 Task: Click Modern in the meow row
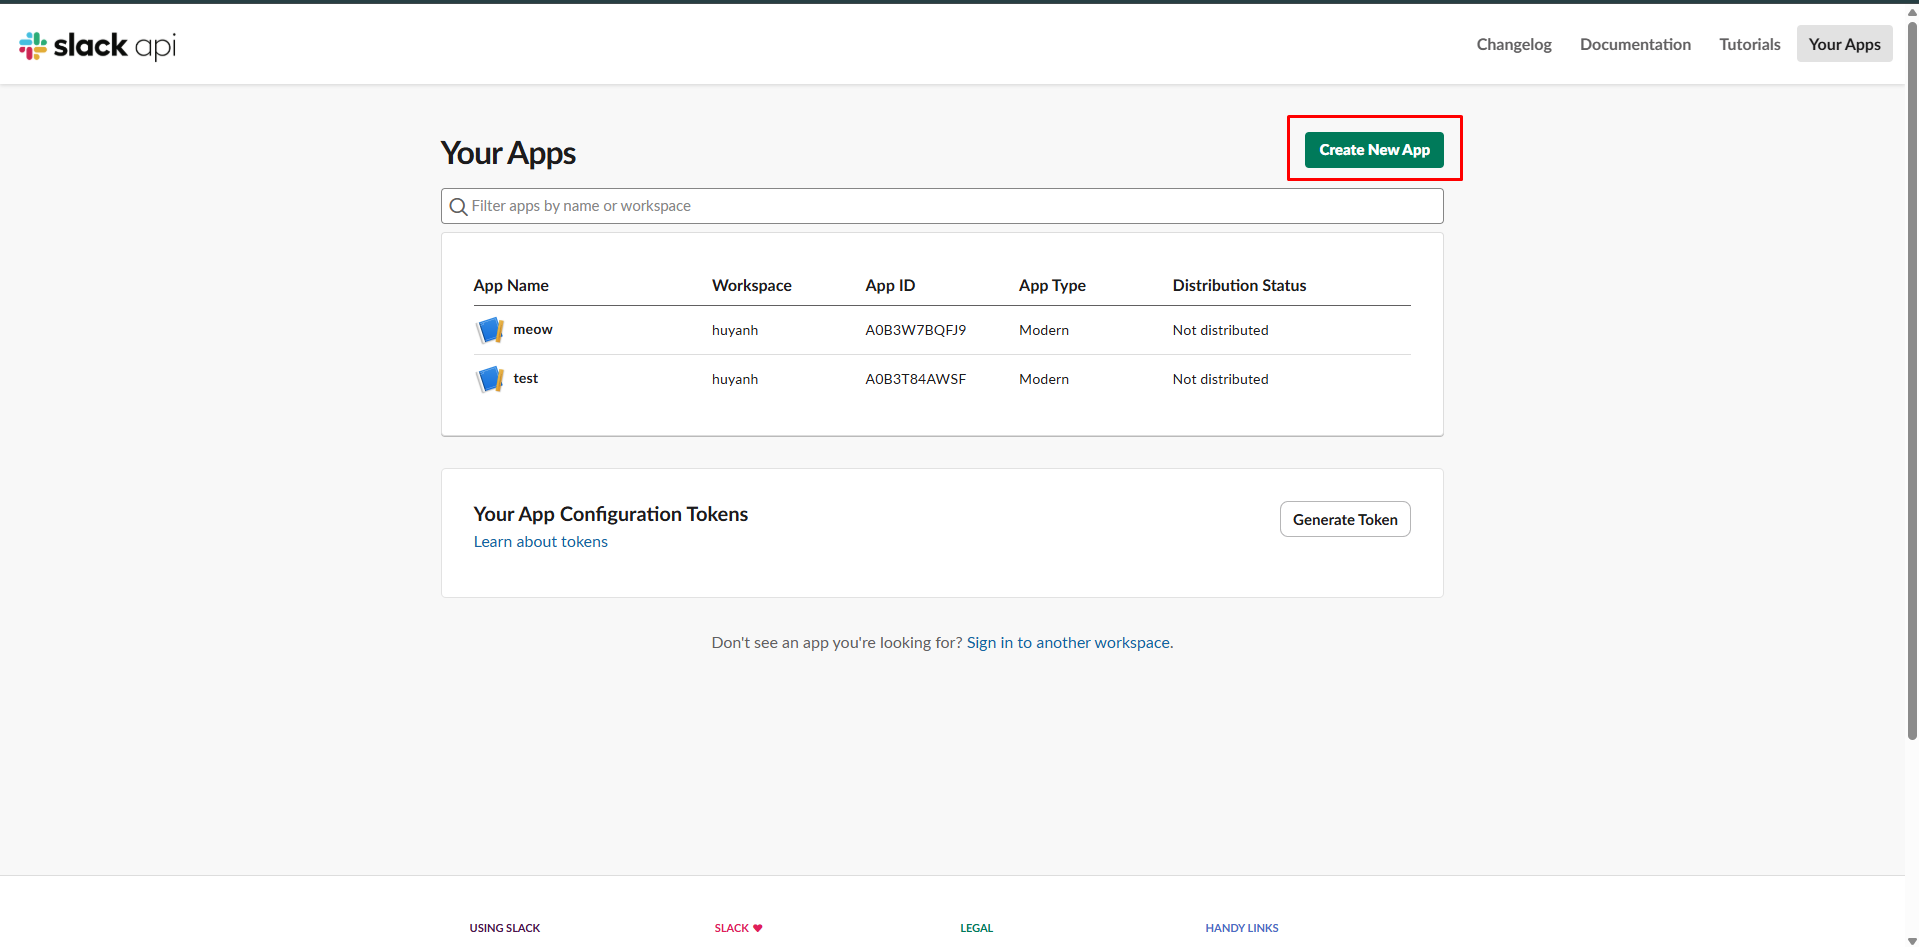click(1044, 330)
